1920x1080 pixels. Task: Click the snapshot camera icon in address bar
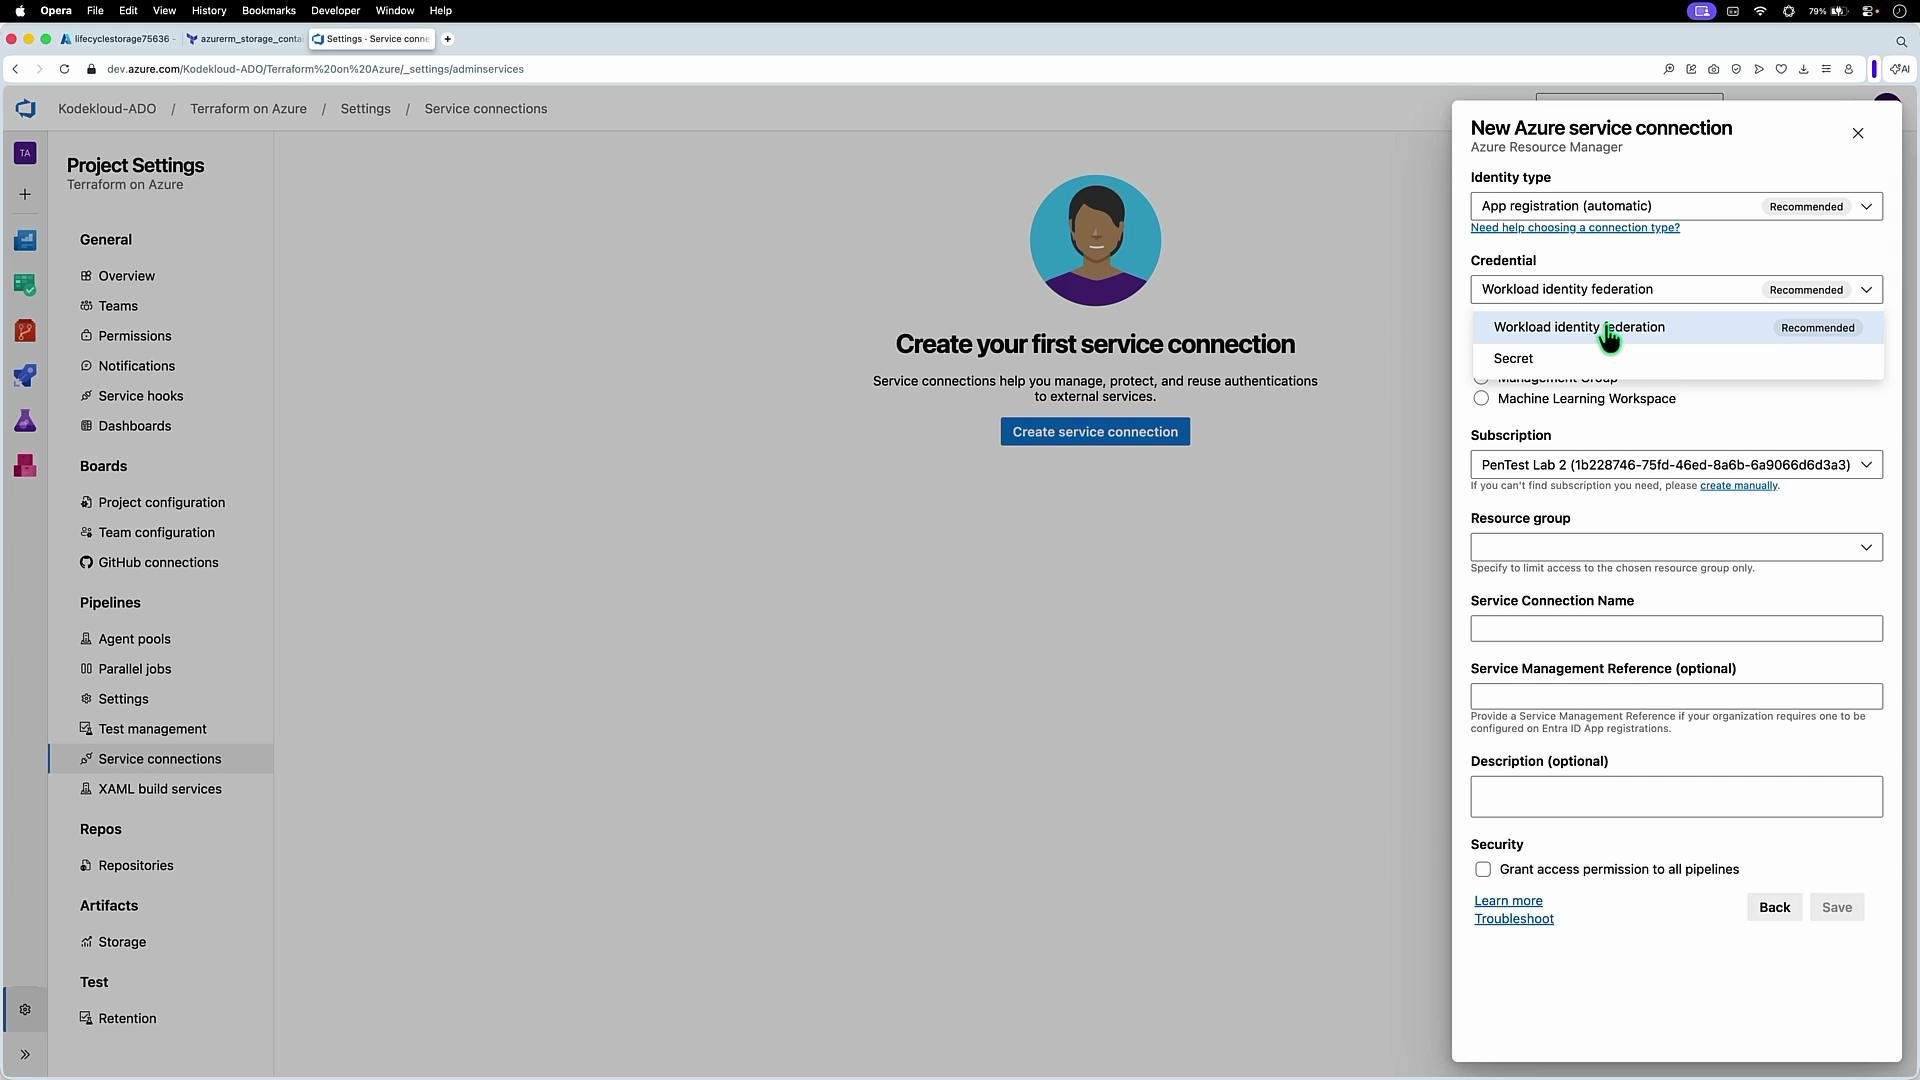pos(1714,69)
